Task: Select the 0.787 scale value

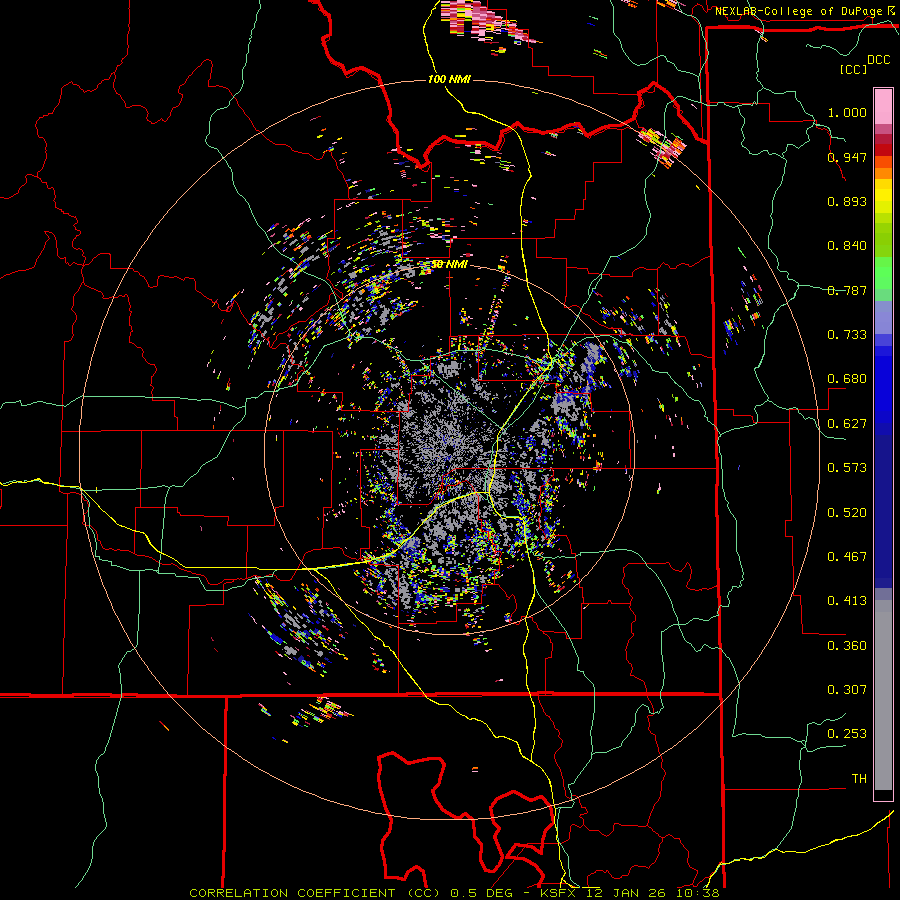Action: point(847,290)
